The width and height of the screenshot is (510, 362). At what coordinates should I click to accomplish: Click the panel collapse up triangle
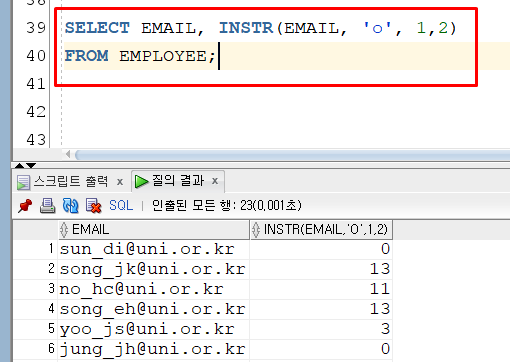coord(20,165)
